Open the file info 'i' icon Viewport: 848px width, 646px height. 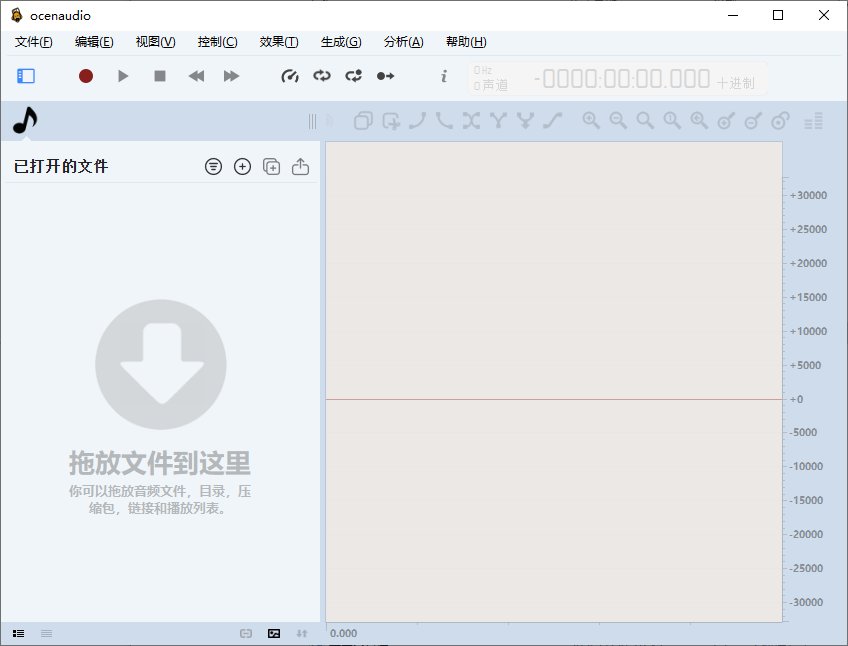[444, 76]
